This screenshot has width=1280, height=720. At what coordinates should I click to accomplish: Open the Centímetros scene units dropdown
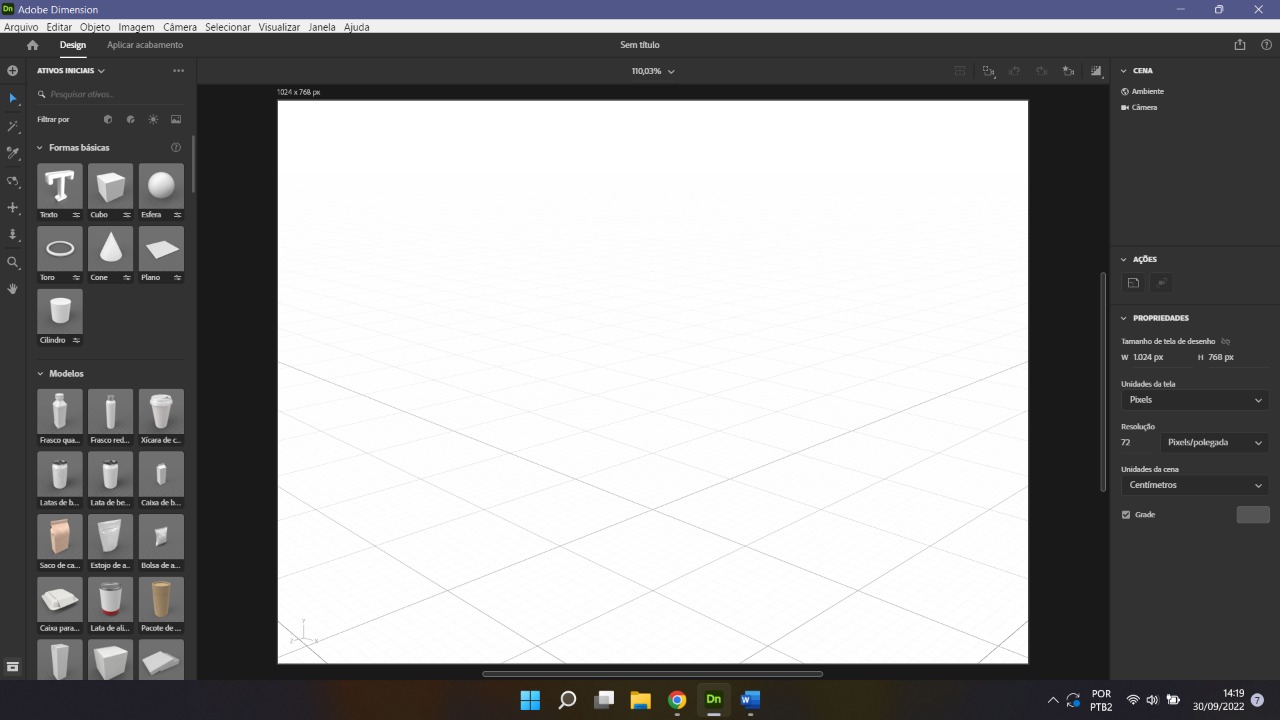click(x=1195, y=485)
